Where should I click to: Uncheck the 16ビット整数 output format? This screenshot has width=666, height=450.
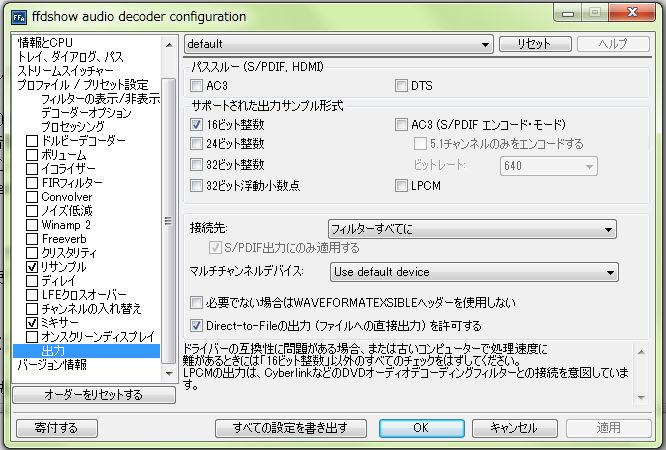(196, 125)
